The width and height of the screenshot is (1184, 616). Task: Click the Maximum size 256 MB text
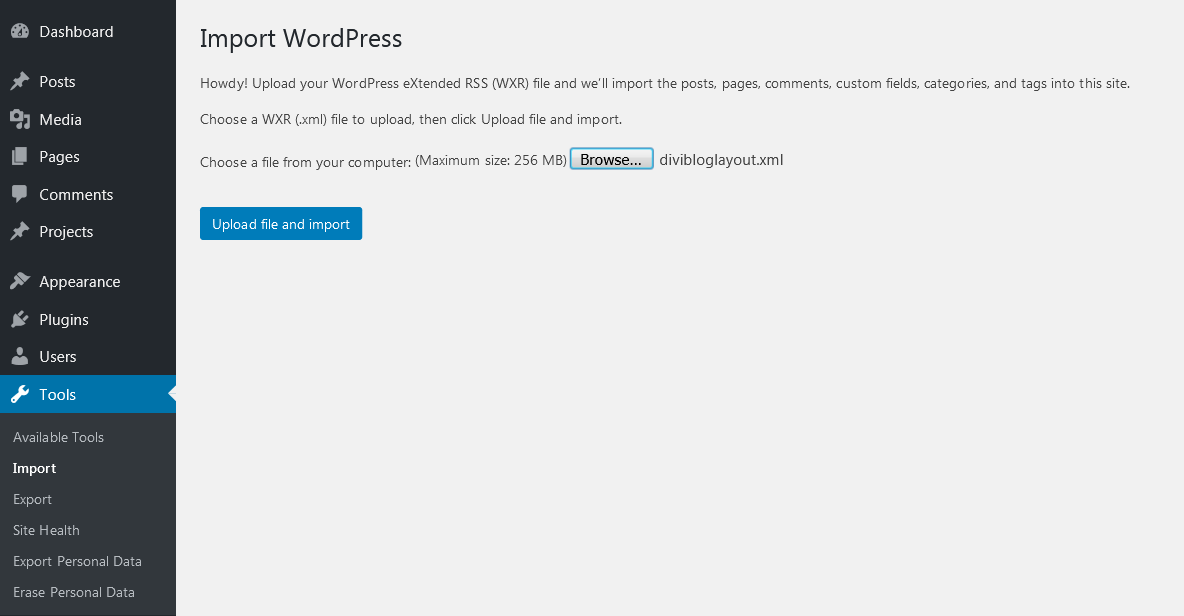(x=491, y=160)
